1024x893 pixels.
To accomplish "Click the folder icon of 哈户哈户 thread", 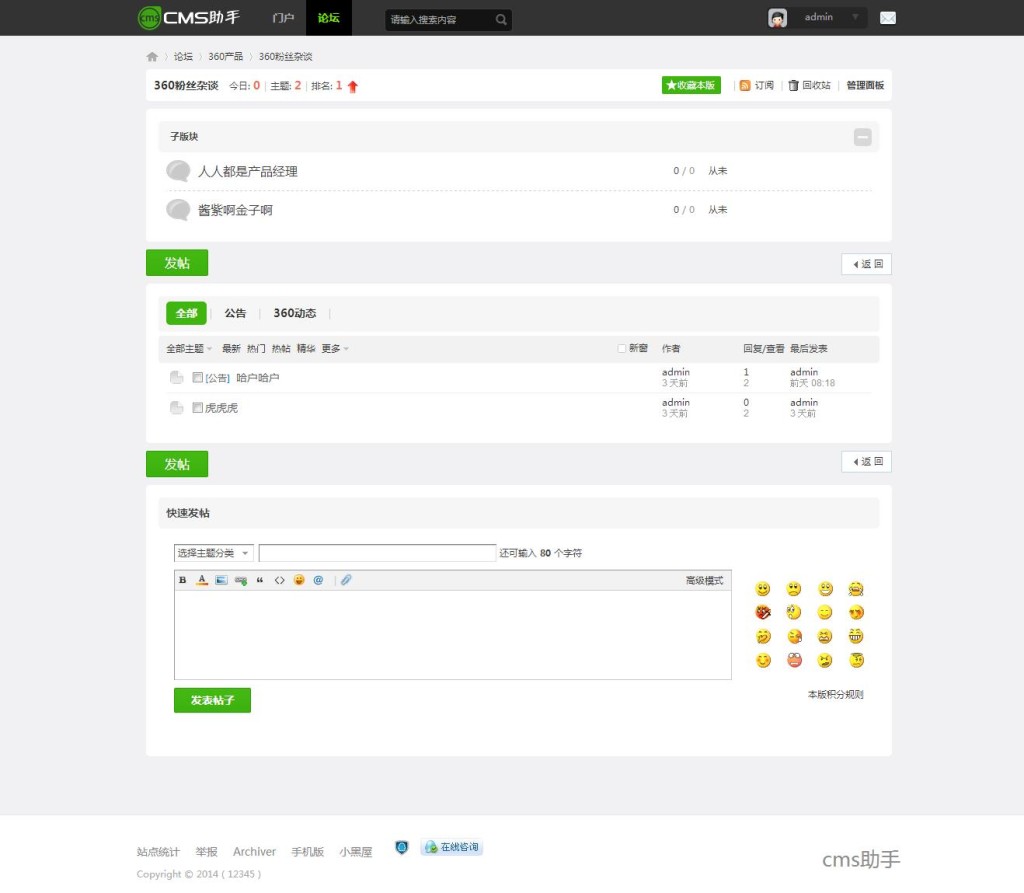I will click(176, 378).
